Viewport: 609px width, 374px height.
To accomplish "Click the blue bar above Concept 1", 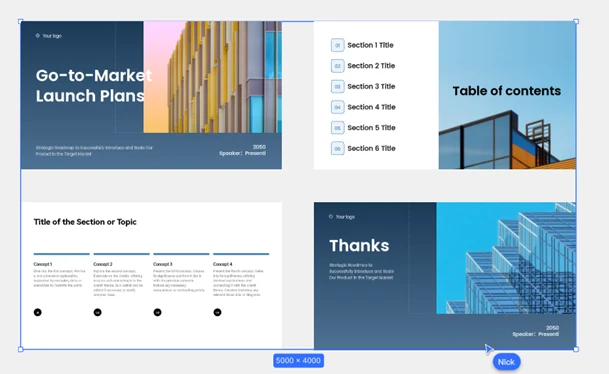I will click(x=61, y=254).
